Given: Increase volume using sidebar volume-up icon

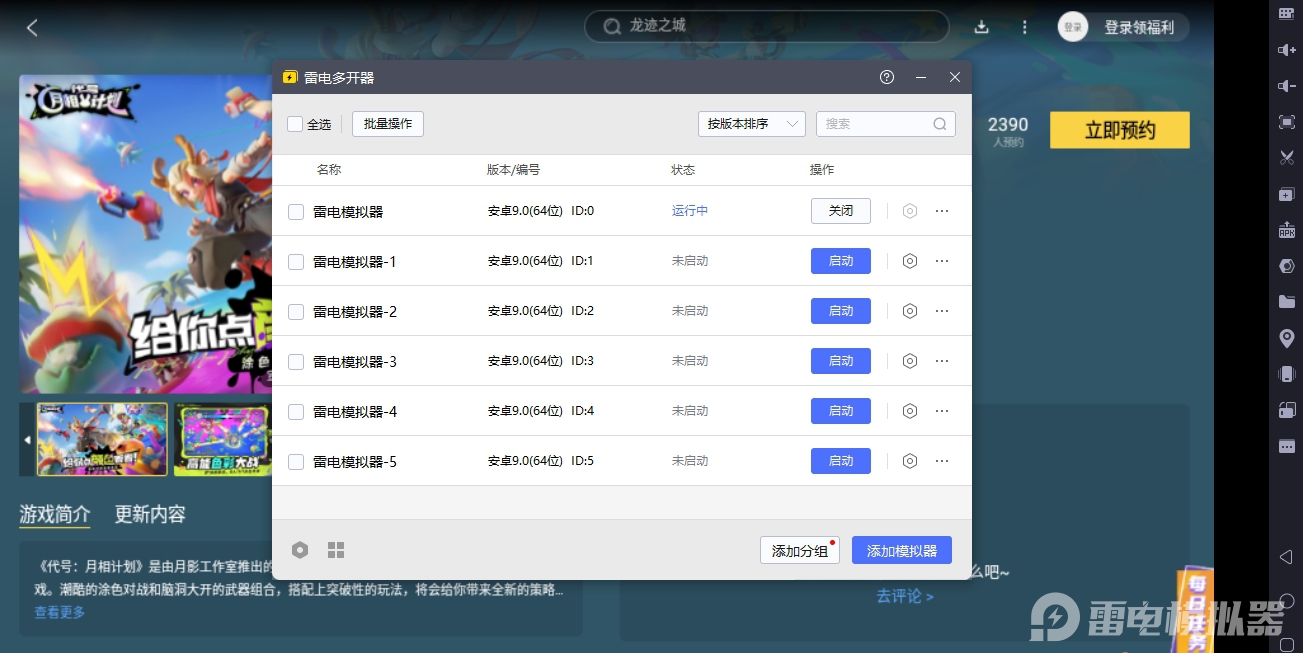Looking at the screenshot, I should click(1287, 49).
